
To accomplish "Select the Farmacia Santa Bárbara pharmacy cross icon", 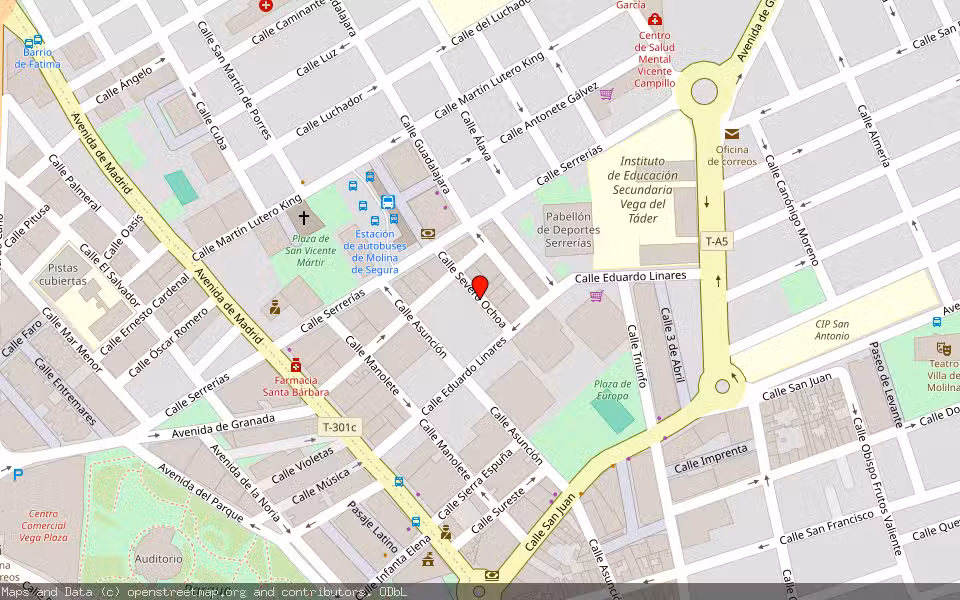I will coord(296,365).
